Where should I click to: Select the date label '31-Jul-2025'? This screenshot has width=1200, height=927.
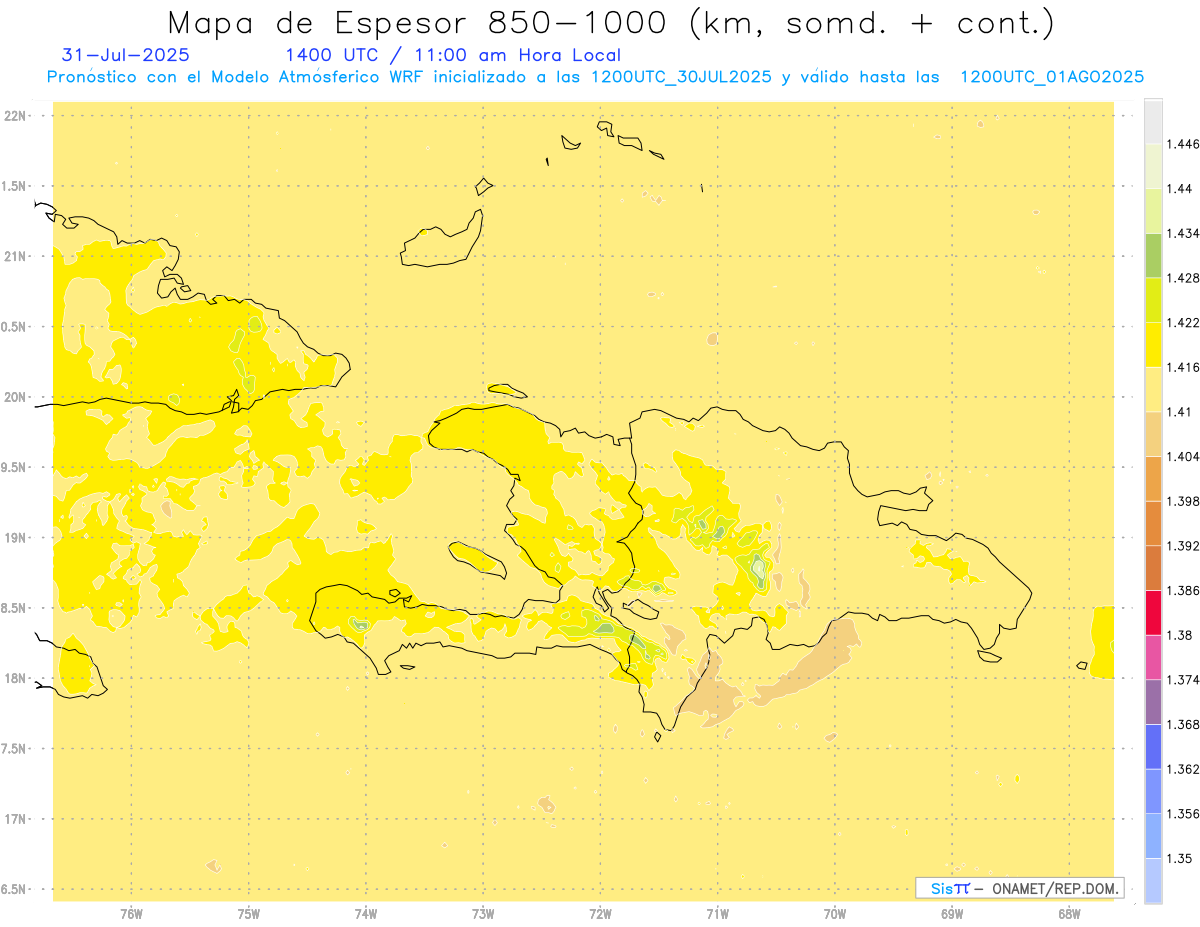pos(125,55)
